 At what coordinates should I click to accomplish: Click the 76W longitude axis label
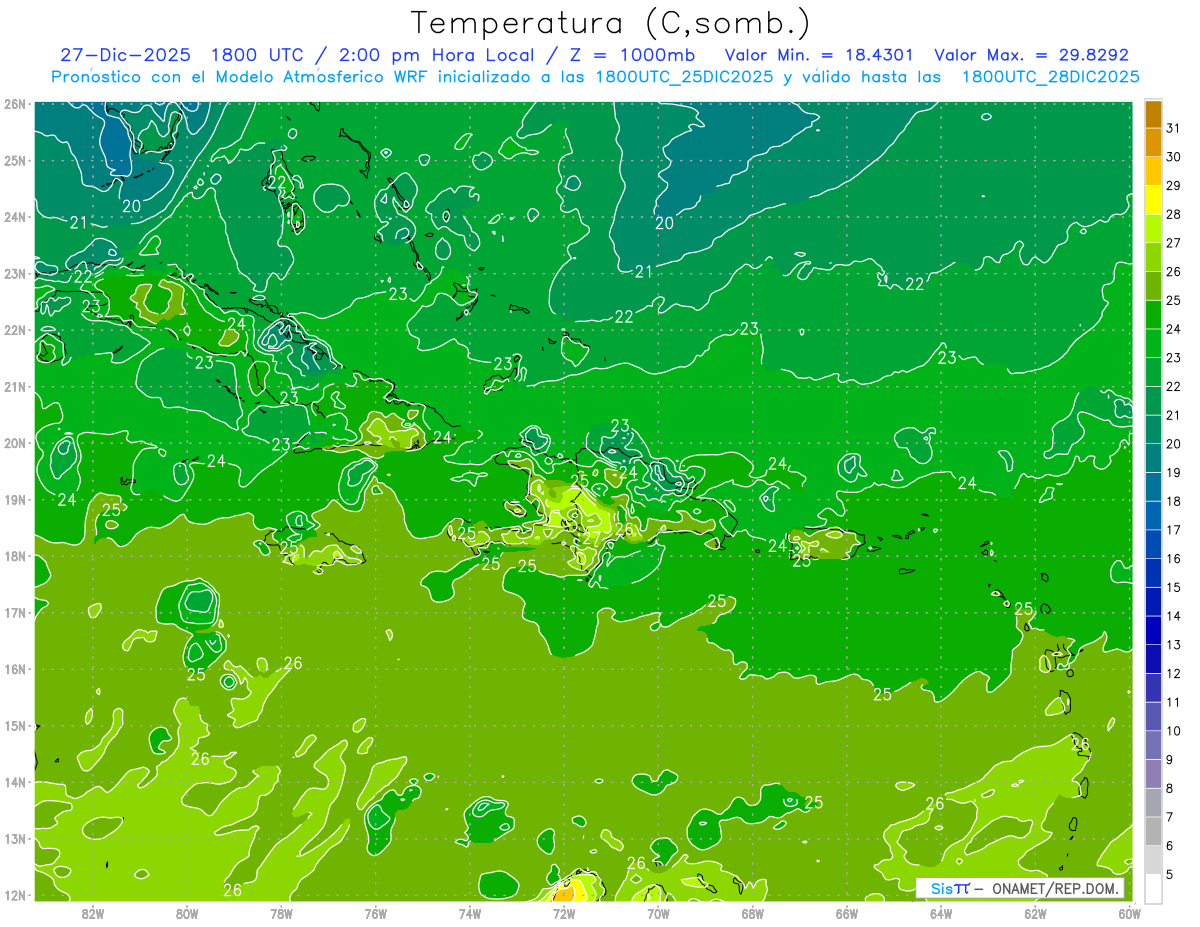coord(376,913)
